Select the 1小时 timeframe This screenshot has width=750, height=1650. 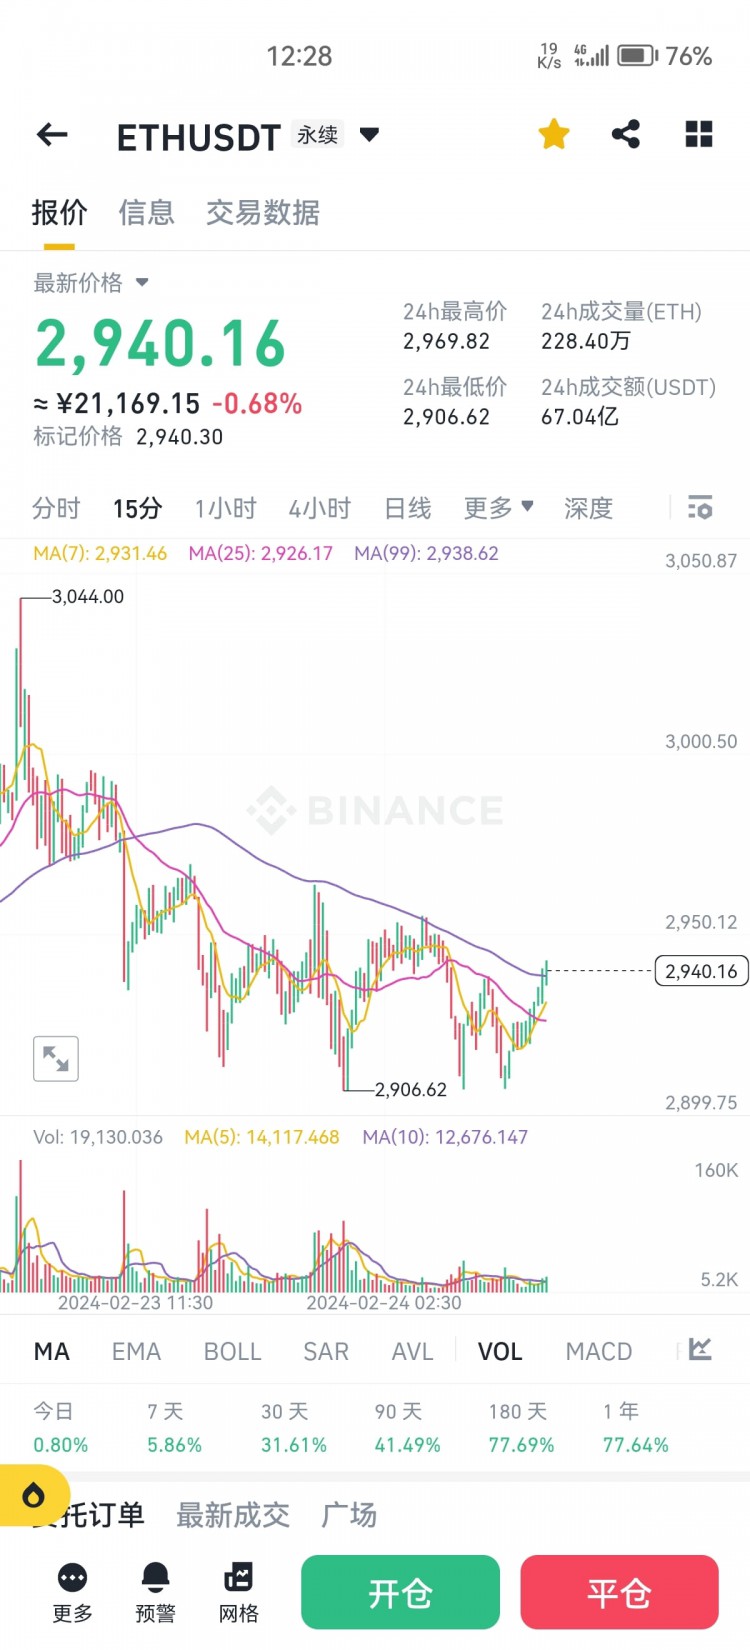(x=226, y=508)
